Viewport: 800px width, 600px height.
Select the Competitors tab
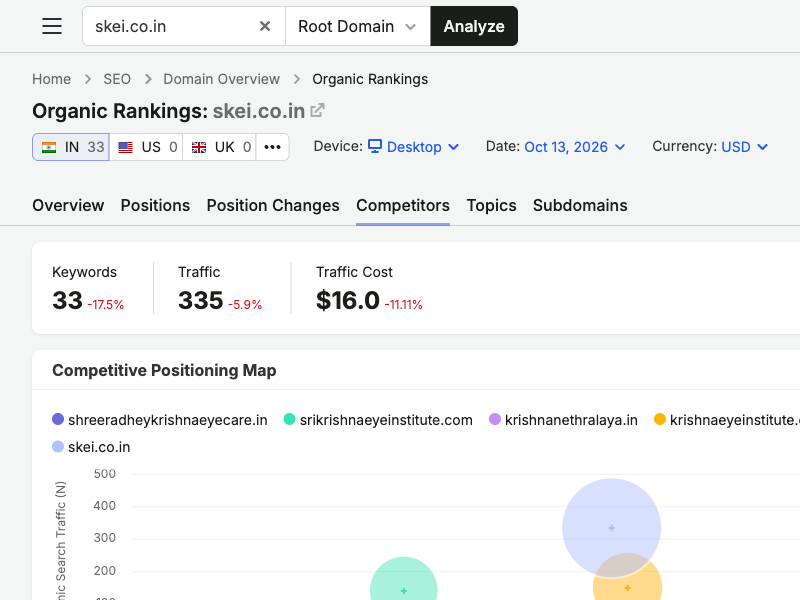[403, 205]
